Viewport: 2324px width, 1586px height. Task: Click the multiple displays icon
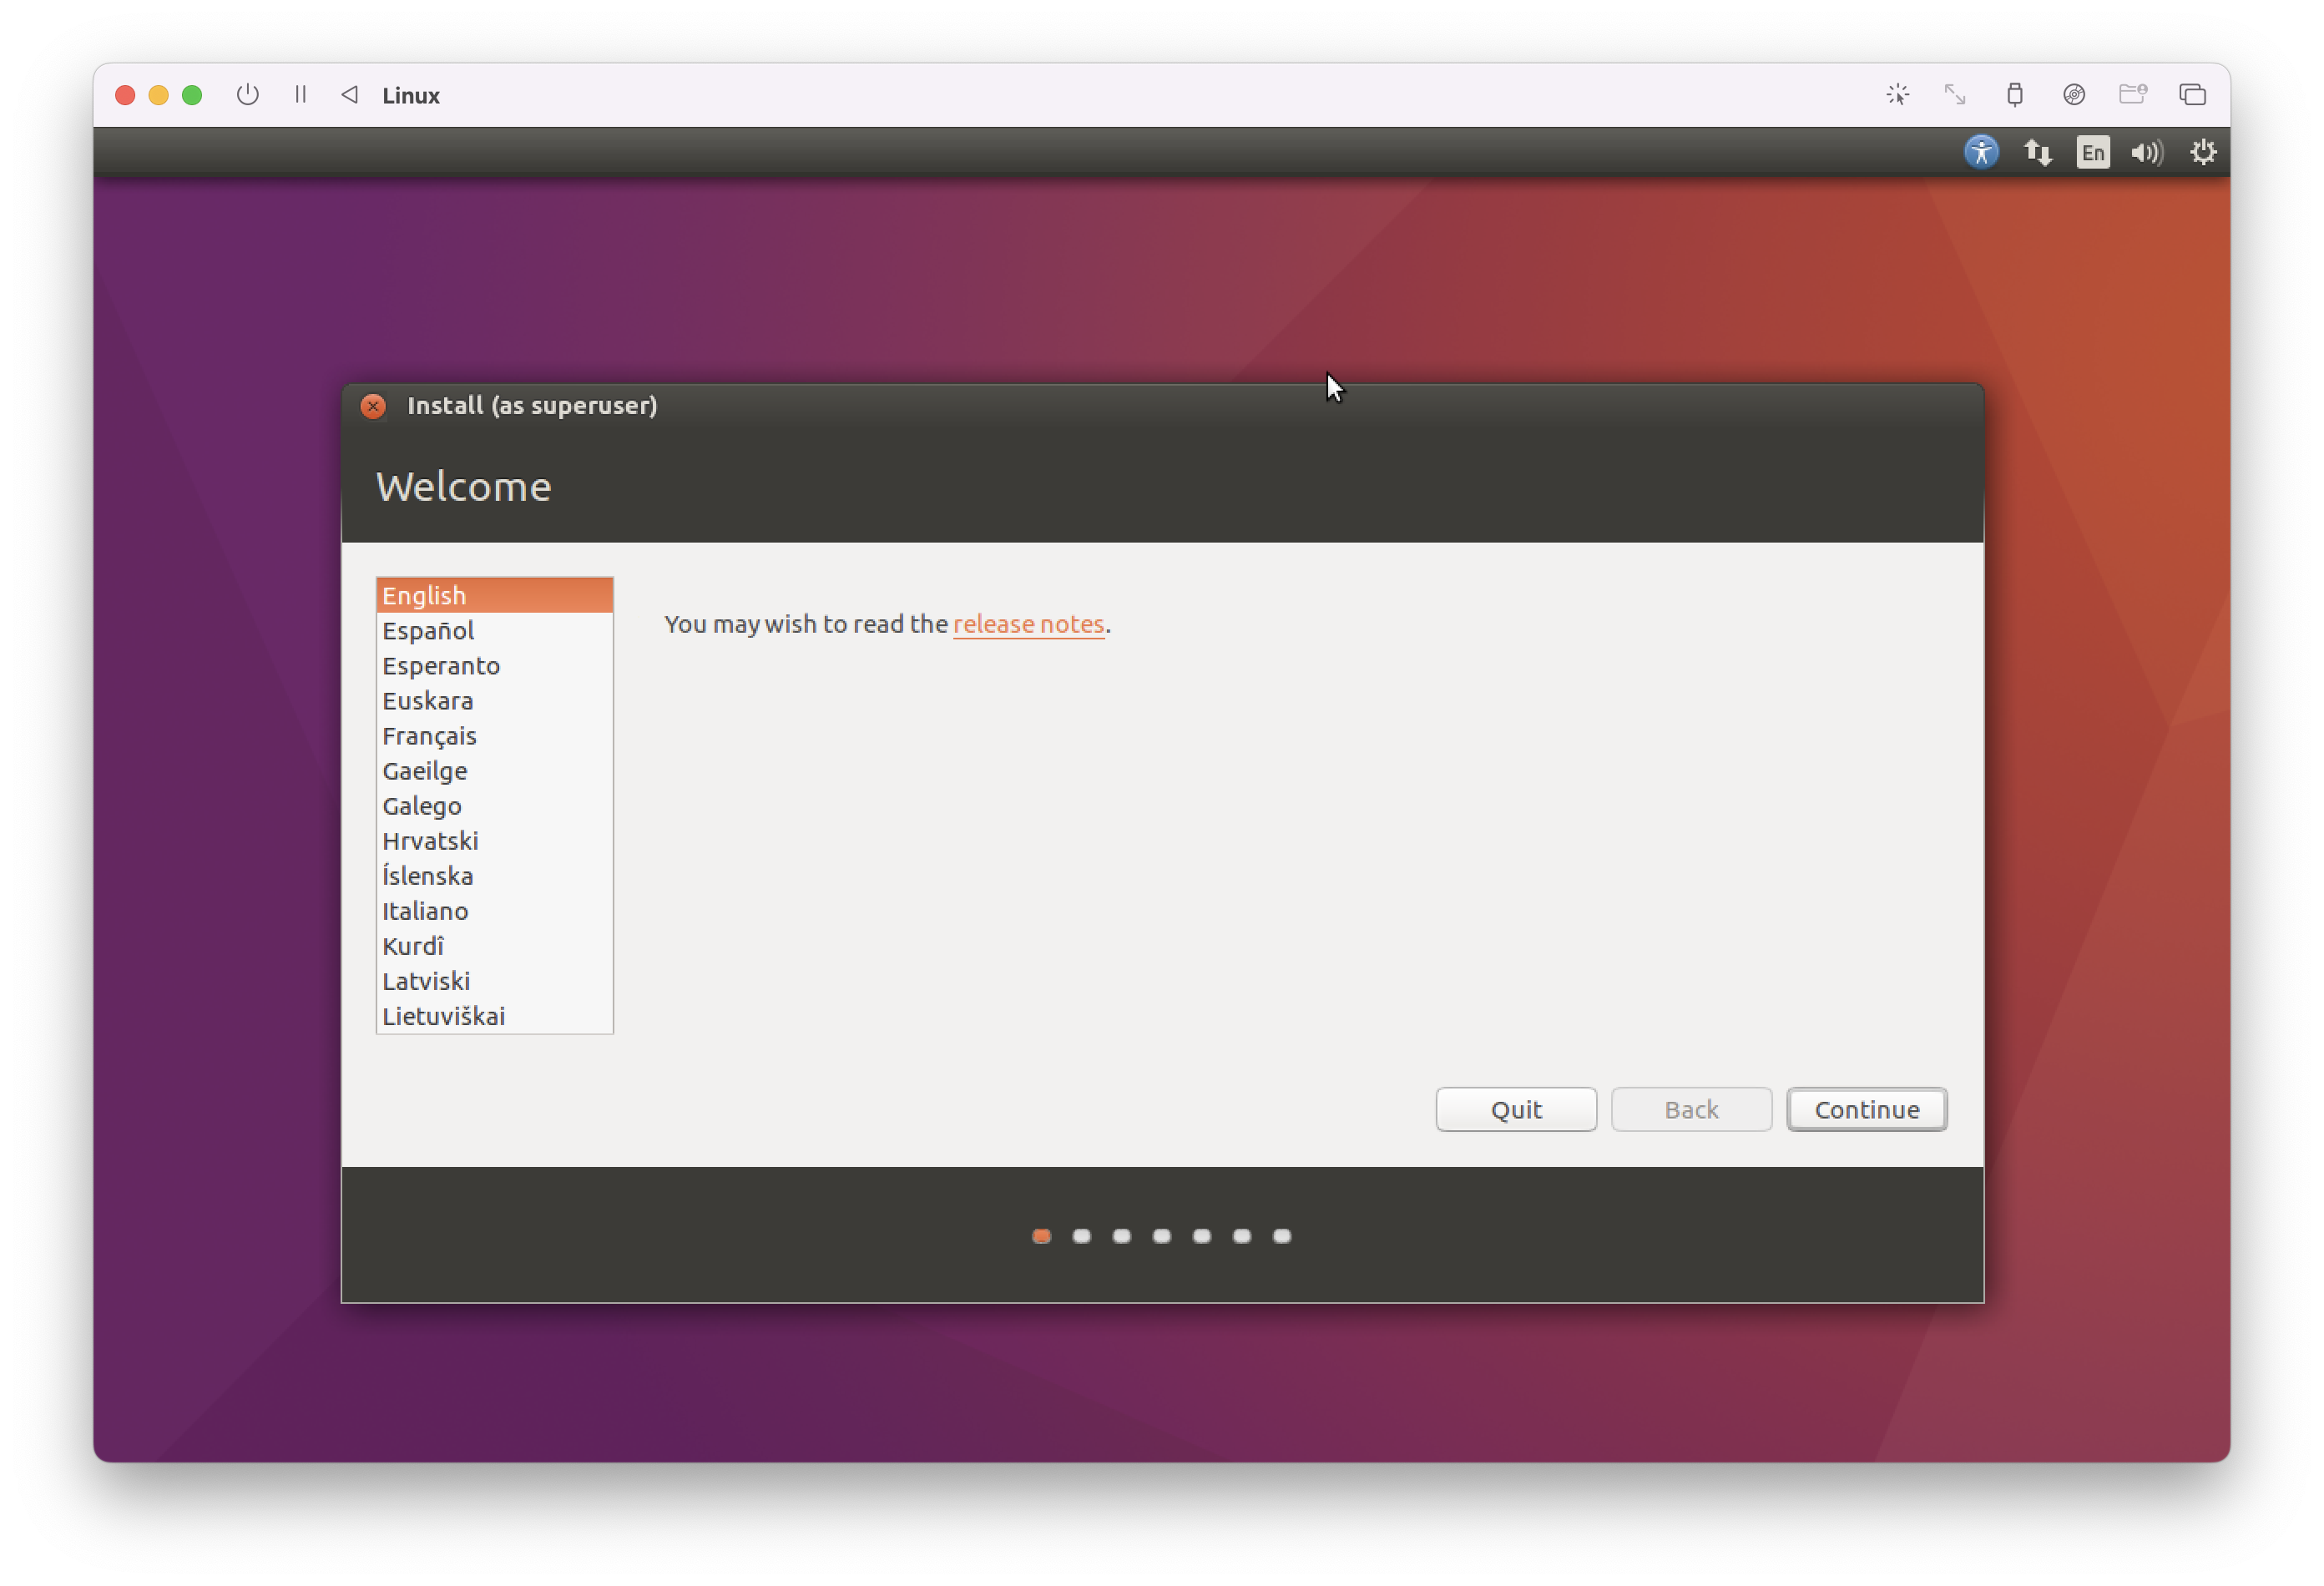point(2193,95)
